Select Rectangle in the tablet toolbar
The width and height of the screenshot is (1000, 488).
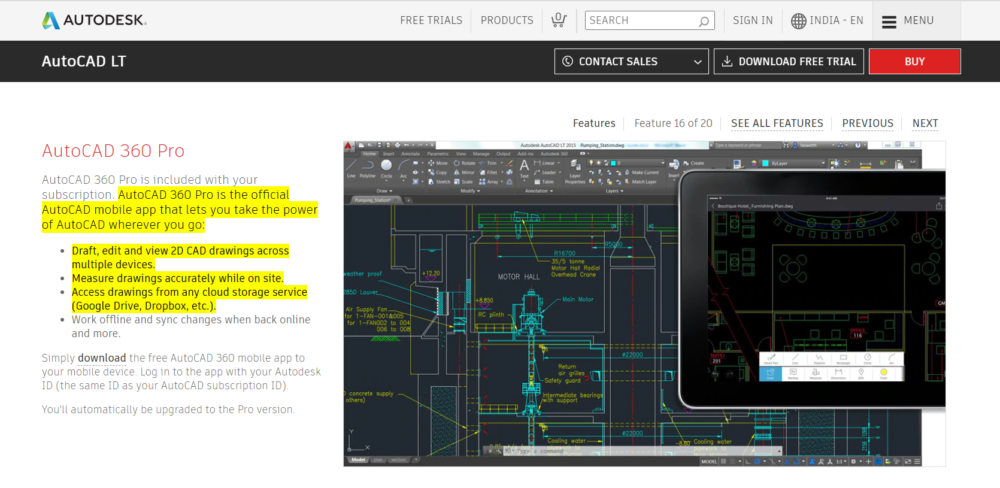(x=843, y=359)
